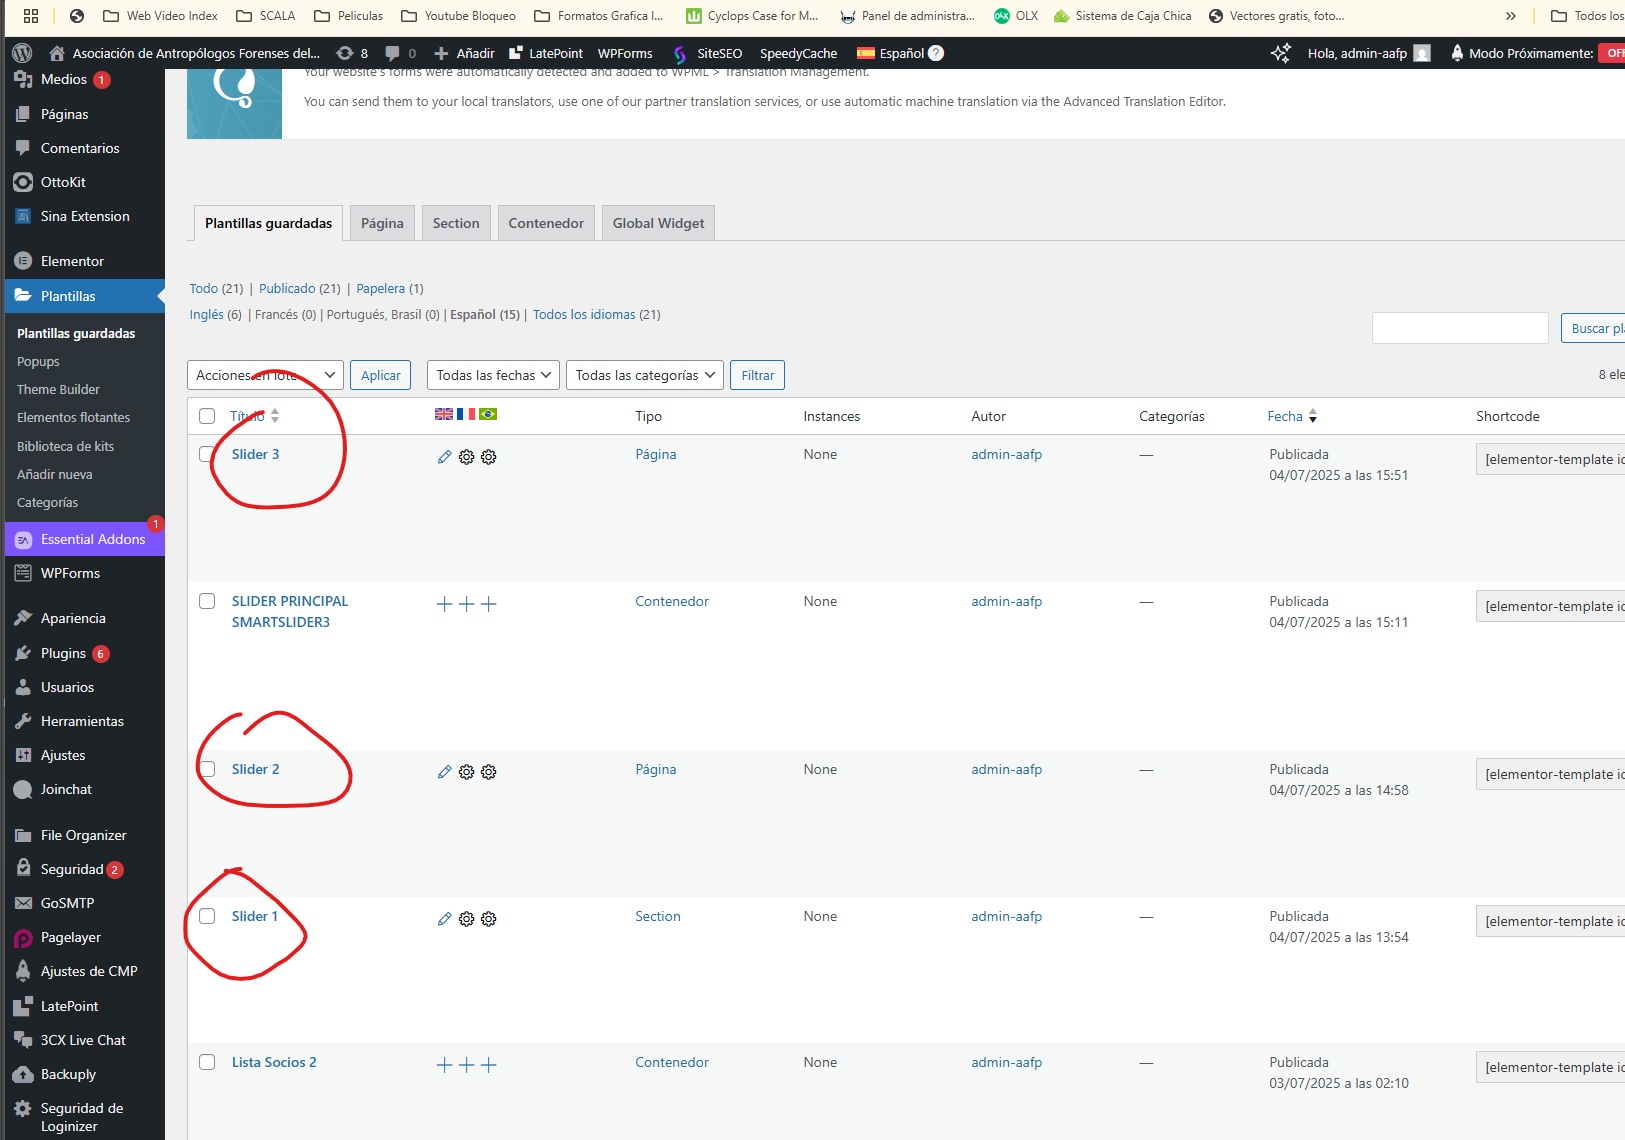Open the OLX bookmark
The height and width of the screenshot is (1140, 1625).
[x=1016, y=15]
